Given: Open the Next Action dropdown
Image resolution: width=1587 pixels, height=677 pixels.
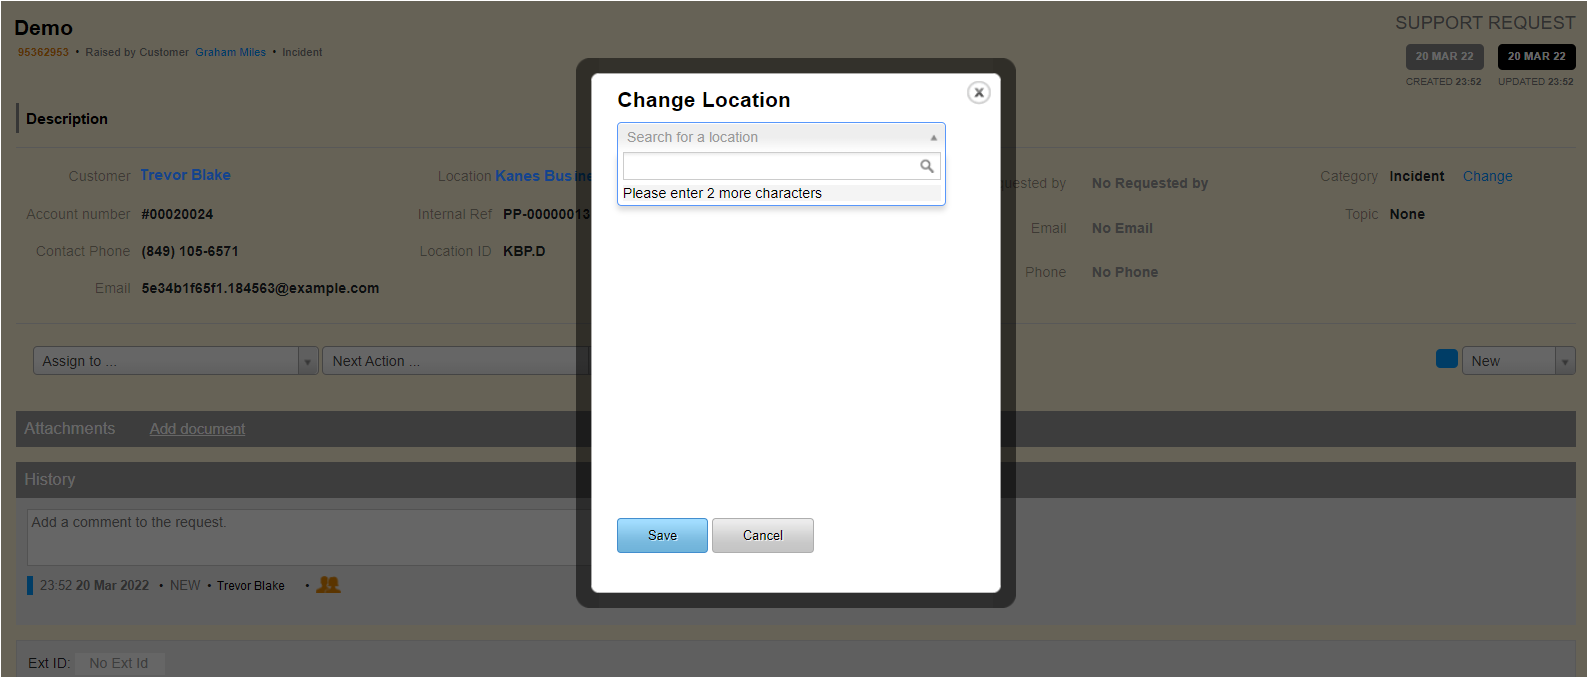Looking at the screenshot, I should point(455,361).
